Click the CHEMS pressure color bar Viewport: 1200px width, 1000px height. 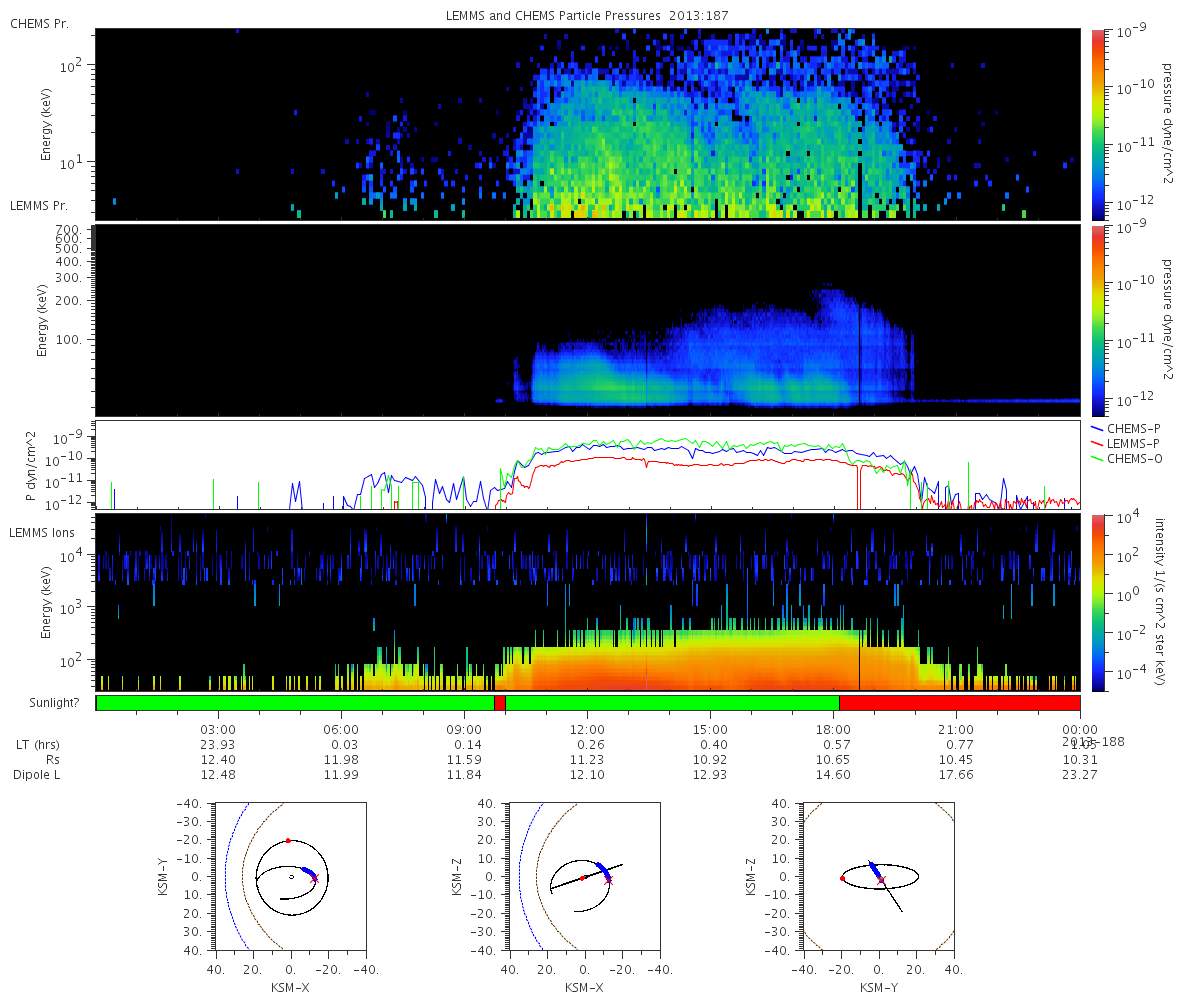point(1097,124)
